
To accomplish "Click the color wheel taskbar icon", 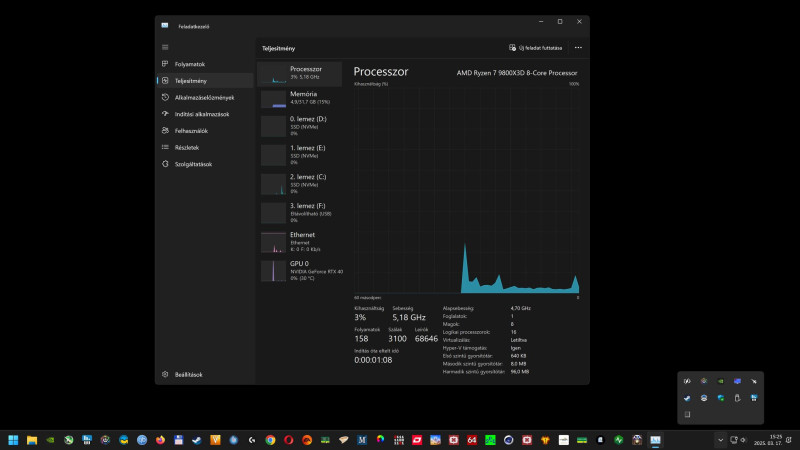I will (x=380, y=440).
